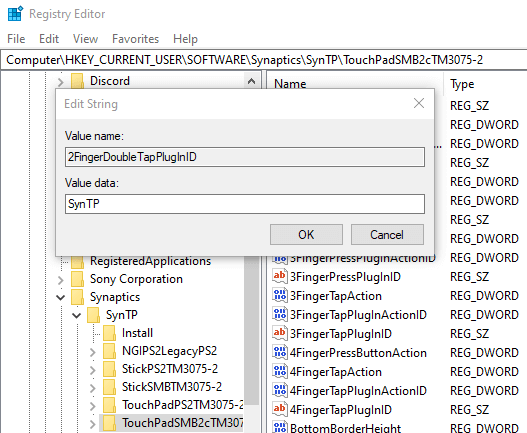
Task: Select the StickSMBTM3075-2 key
Action: tap(172, 387)
